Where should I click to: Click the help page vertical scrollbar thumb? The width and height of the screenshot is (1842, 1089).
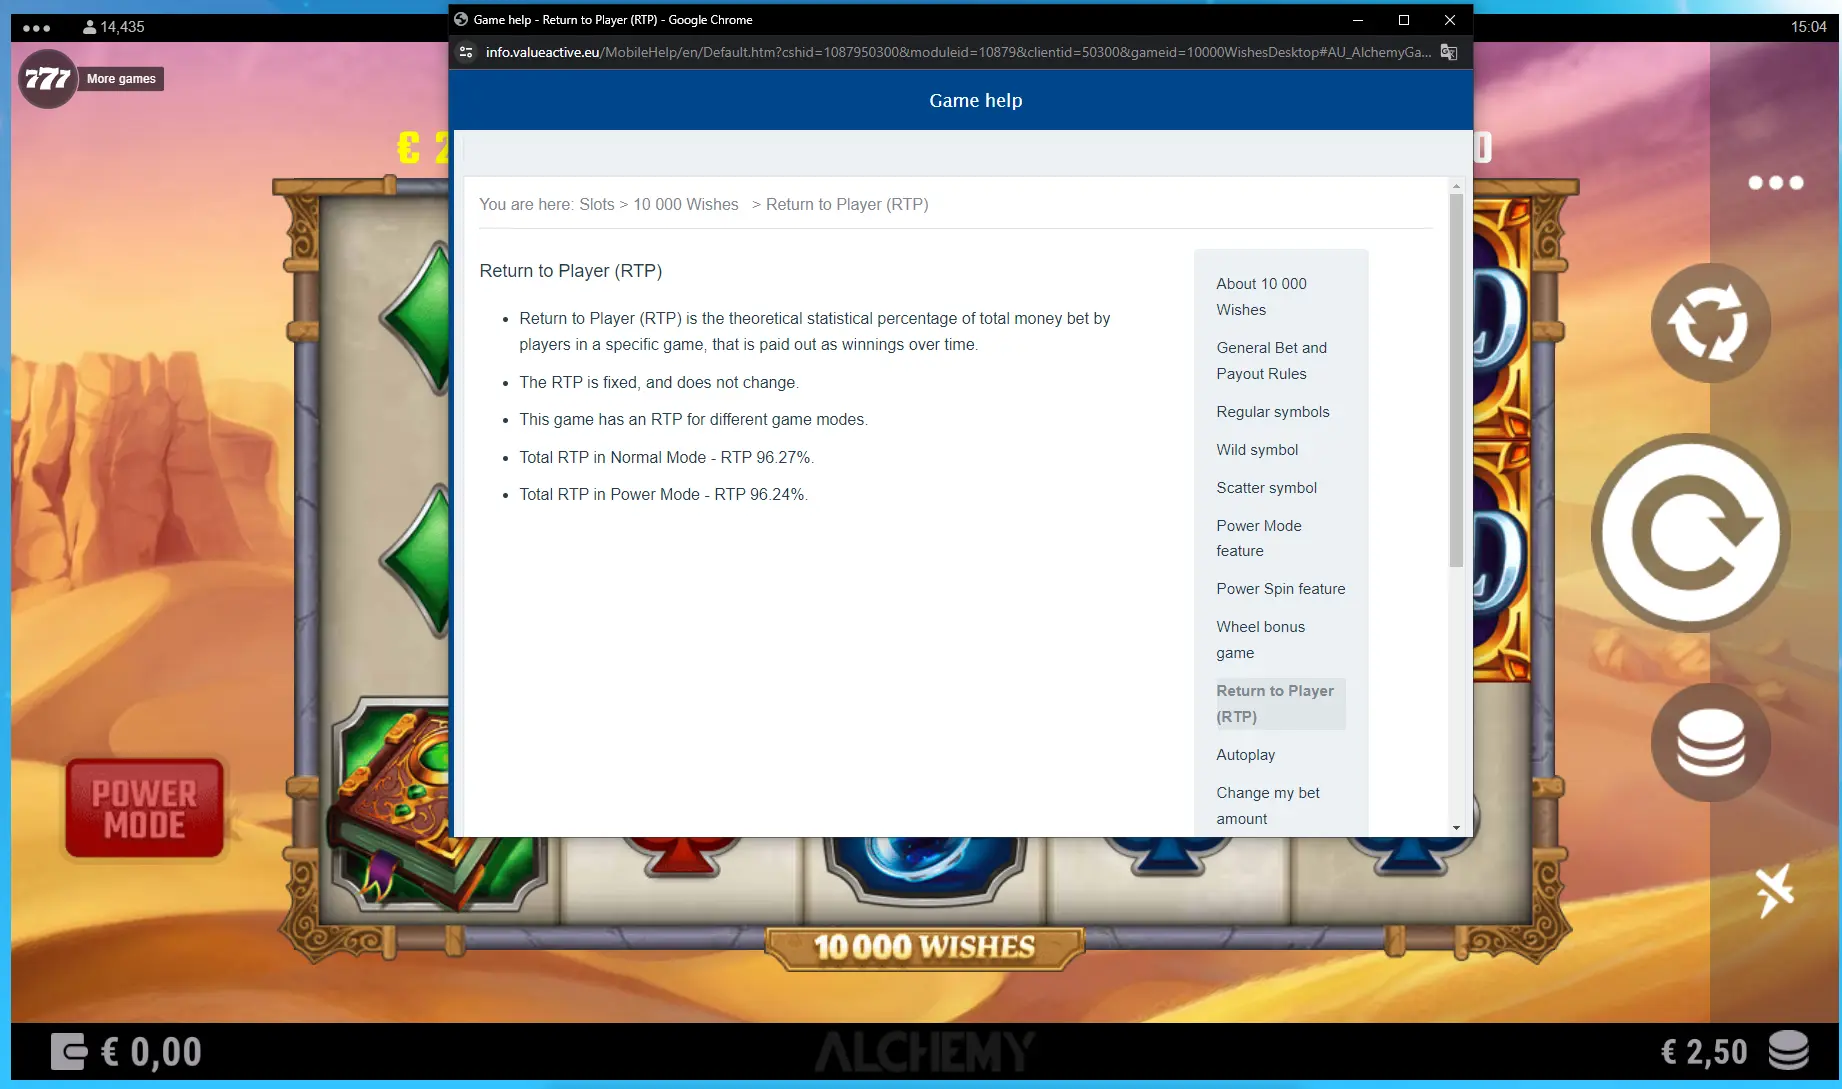click(x=1456, y=380)
